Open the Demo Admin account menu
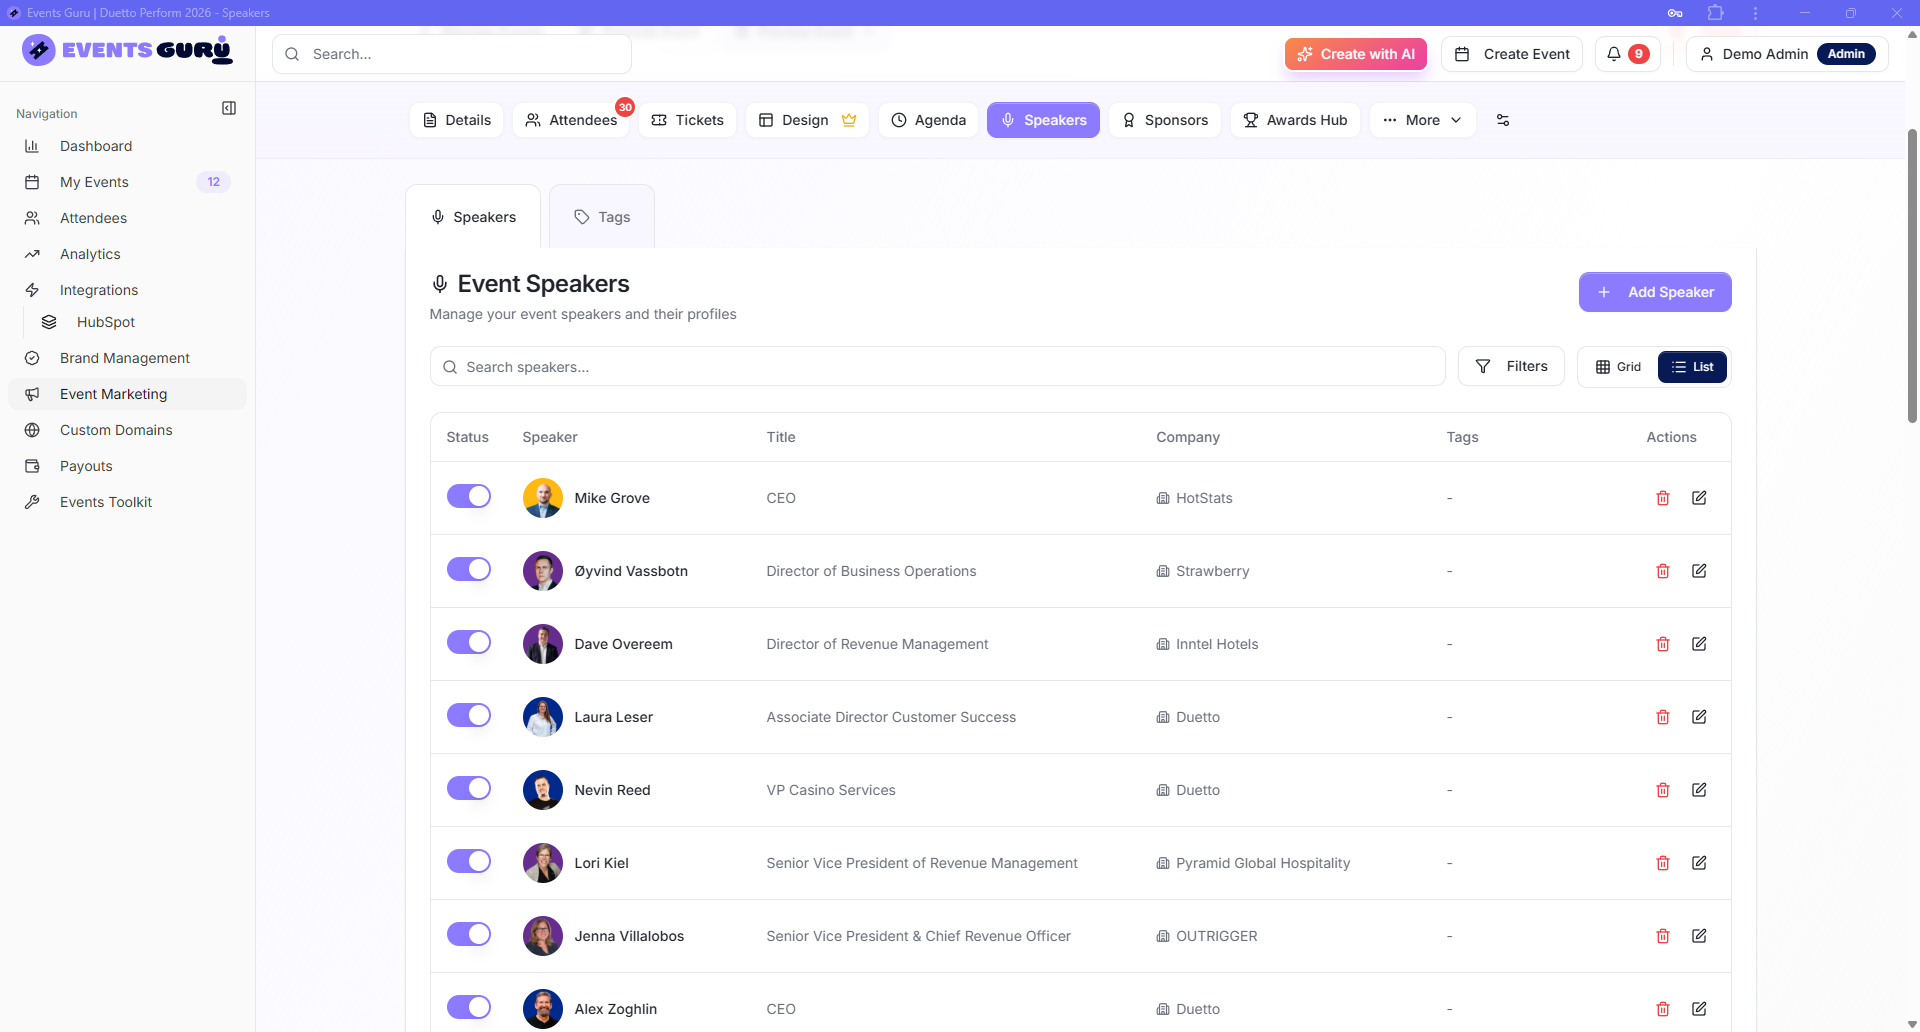This screenshot has width=1920, height=1032. pyautogui.click(x=1787, y=54)
